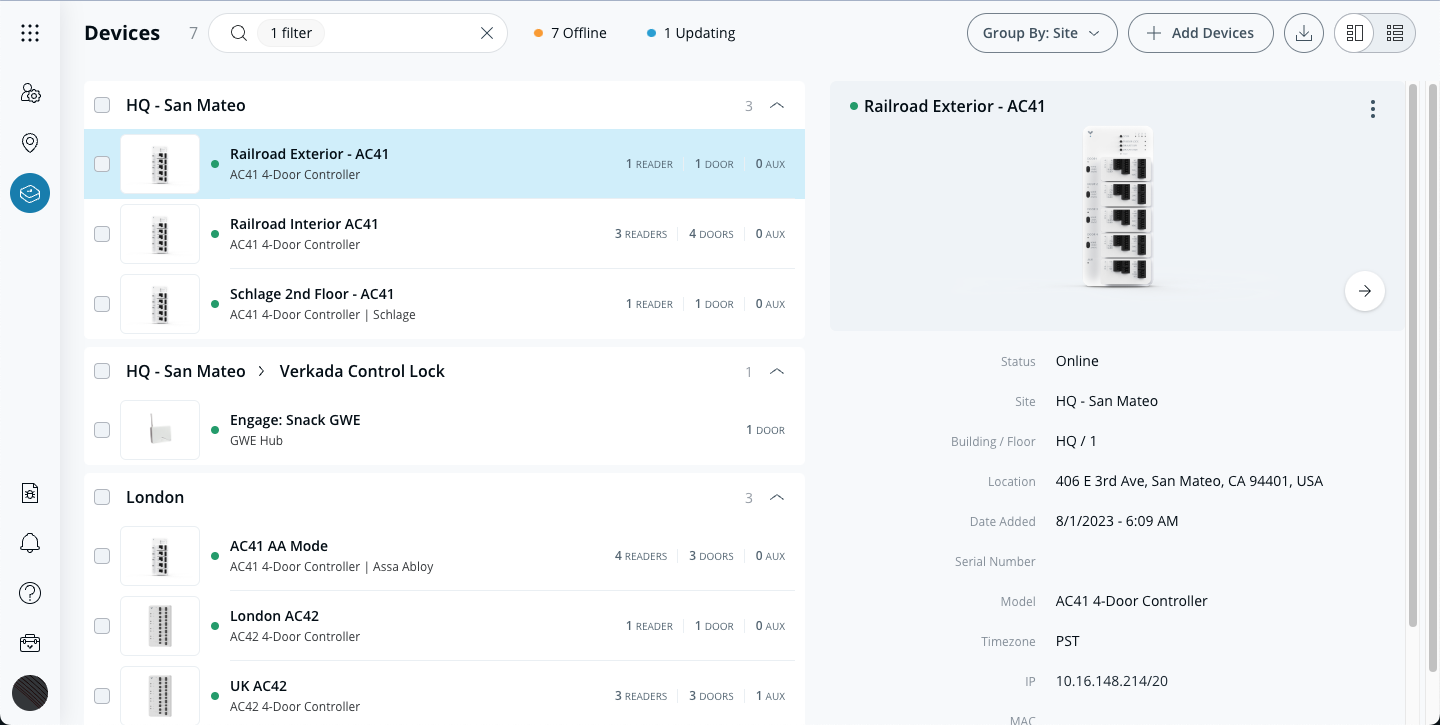Tick checkbox for Engage: Snack GWE

[102, 430]
